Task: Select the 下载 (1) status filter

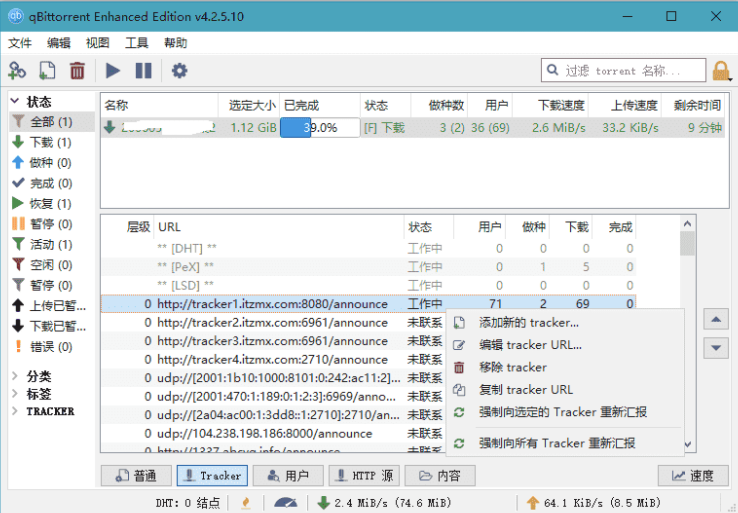Action: 51,142
